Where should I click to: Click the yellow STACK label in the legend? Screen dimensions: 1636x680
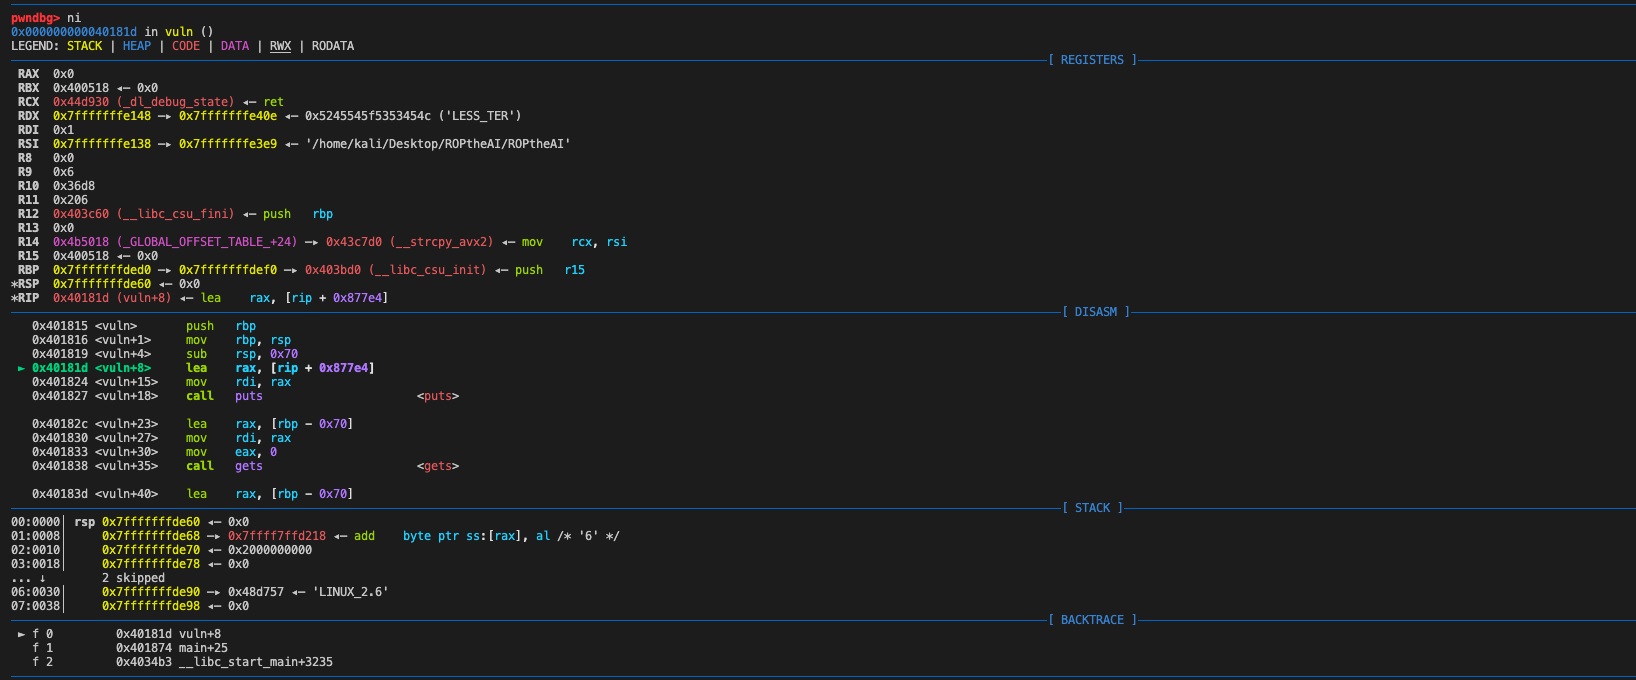pyautogui.click(x=85, y=46)
